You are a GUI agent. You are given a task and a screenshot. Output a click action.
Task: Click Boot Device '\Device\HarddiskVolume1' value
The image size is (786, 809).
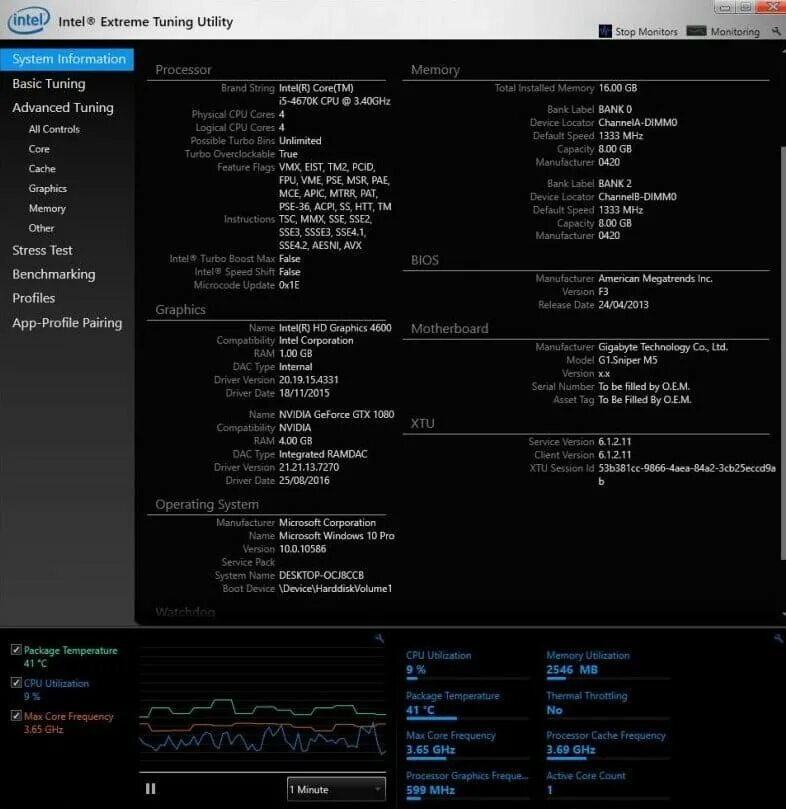335,589
